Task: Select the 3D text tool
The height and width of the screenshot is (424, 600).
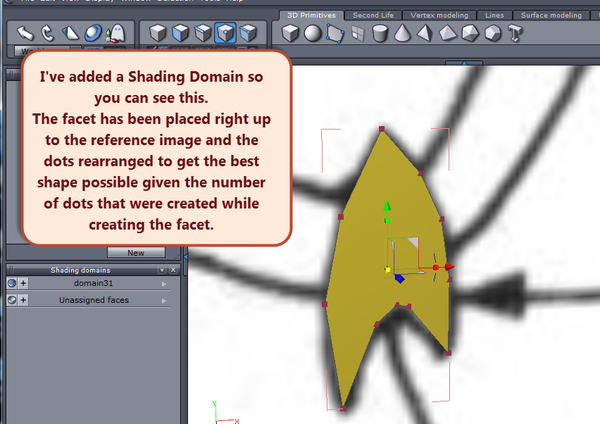Action: click(x=515, y=33)
